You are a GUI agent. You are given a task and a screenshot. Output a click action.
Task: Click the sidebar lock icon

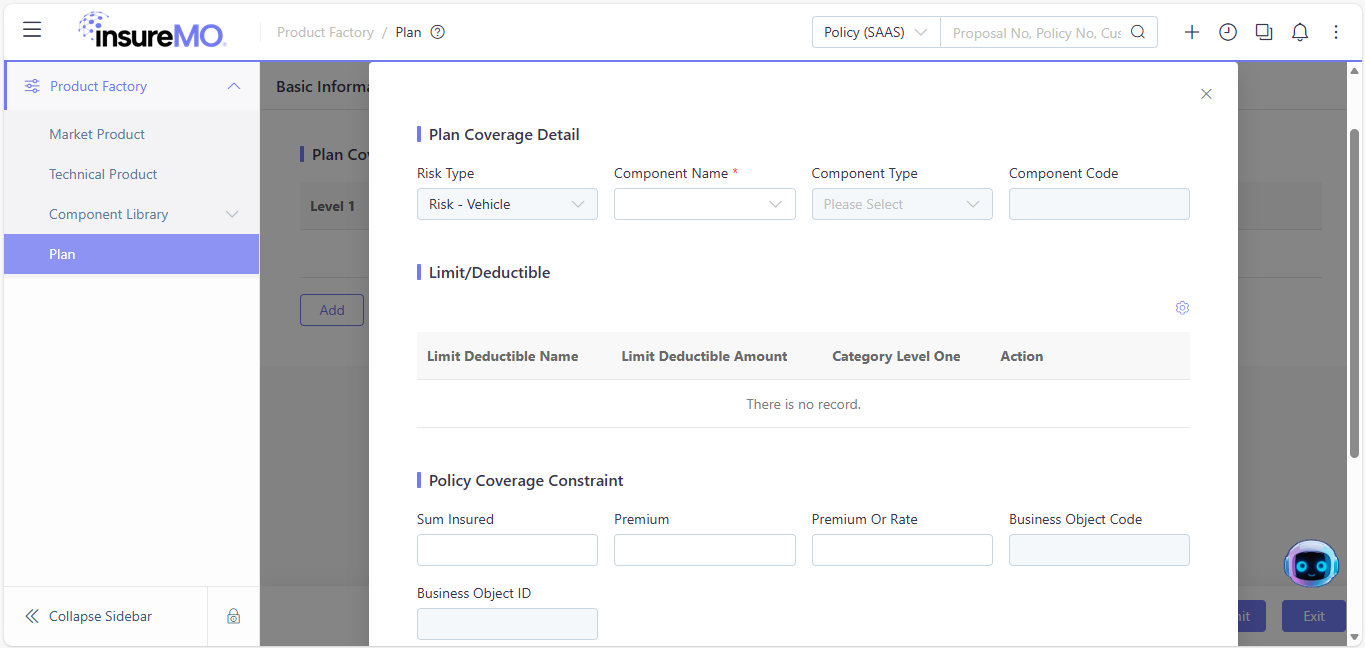(x=233, y=616)
